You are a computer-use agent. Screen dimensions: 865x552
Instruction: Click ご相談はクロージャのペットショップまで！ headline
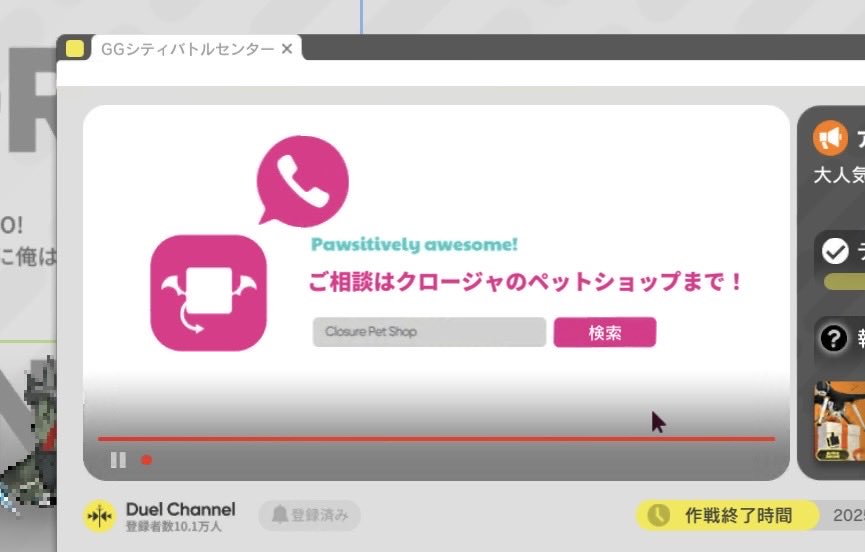(x=526, y=282)
